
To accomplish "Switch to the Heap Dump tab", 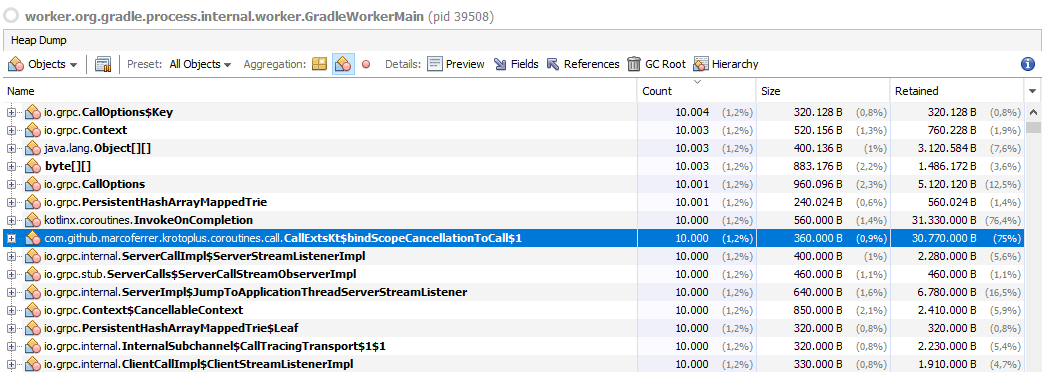I will click(39, 40).
